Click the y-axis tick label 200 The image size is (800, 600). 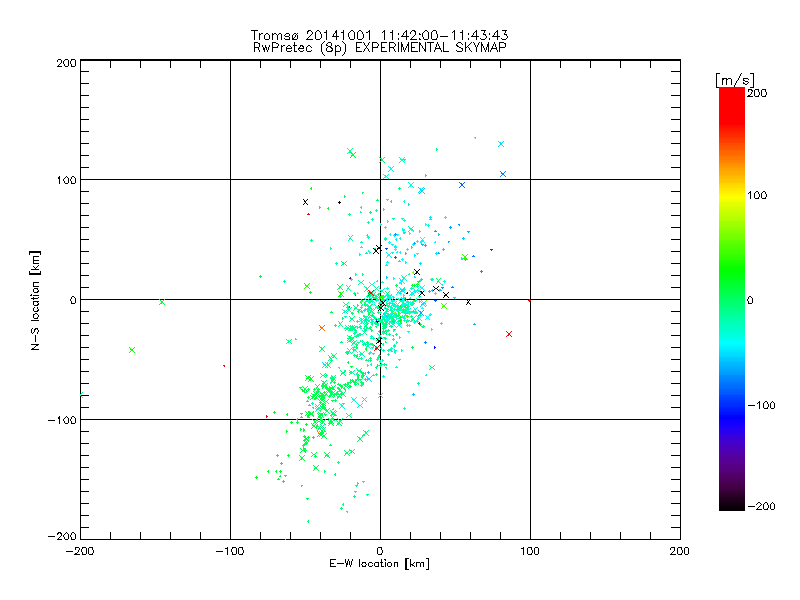click(x=66, y=62)
